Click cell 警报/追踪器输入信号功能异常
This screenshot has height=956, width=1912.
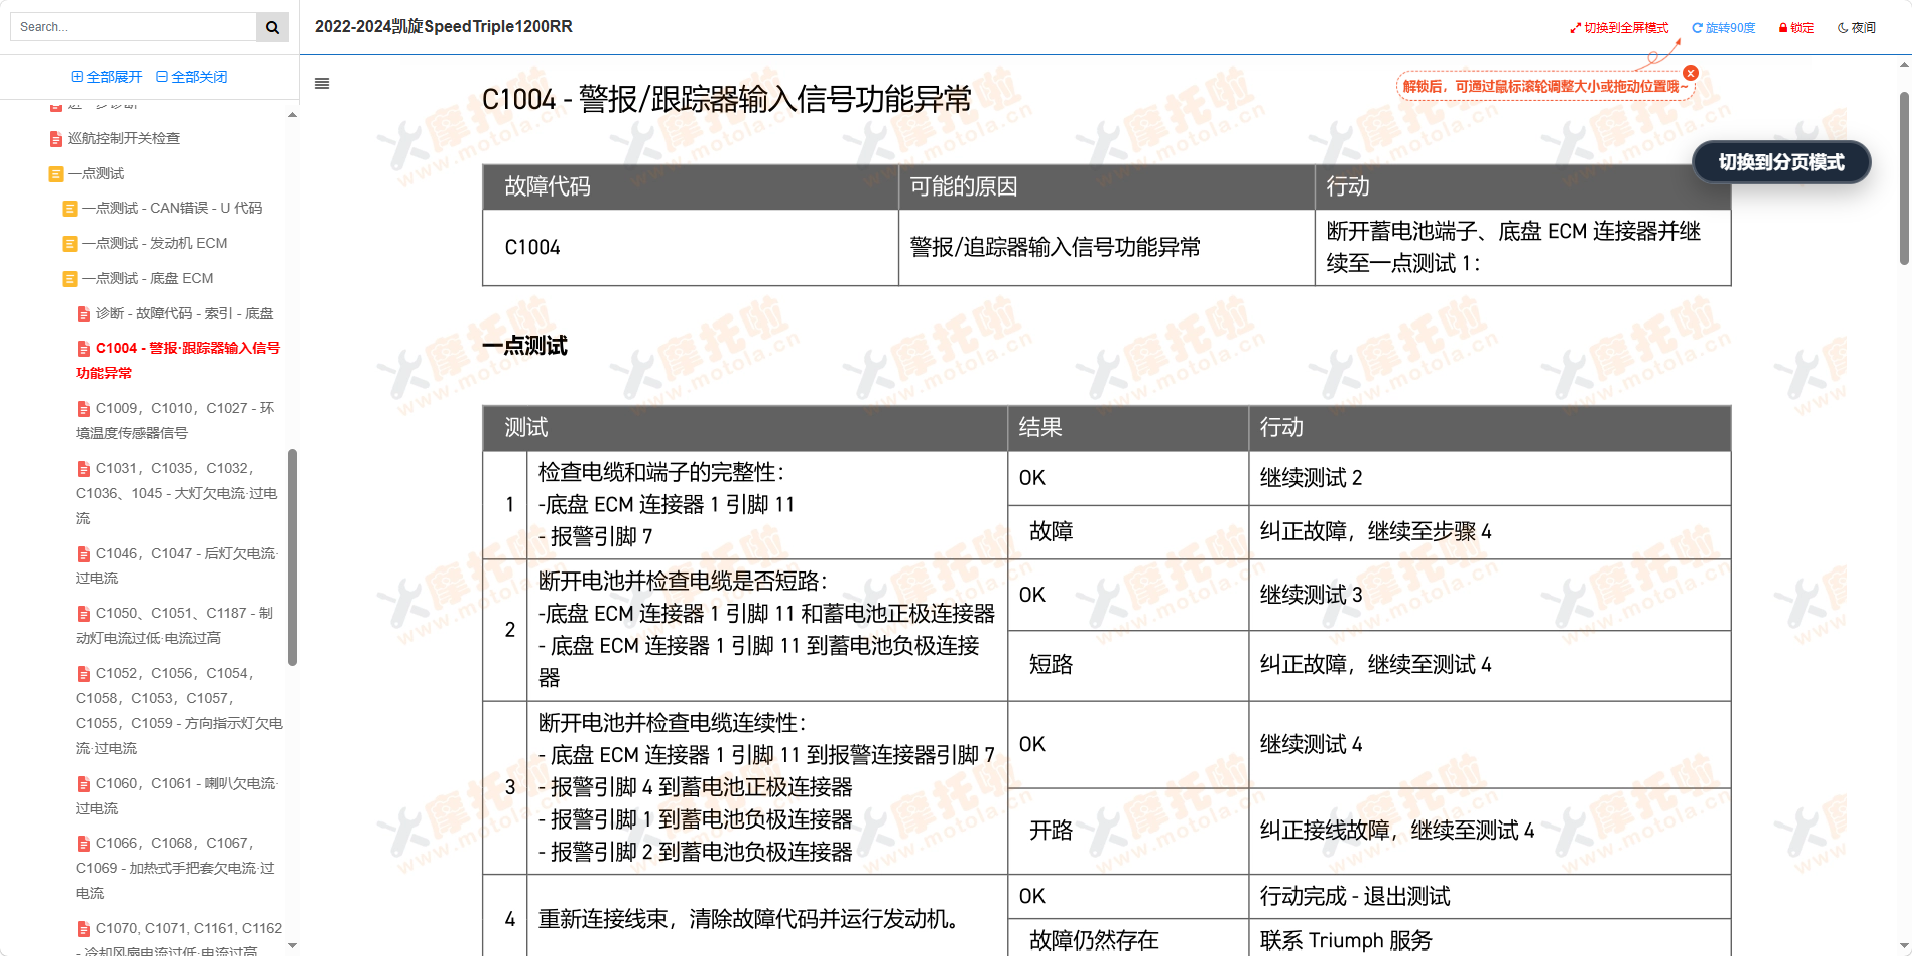[1106, 248]
